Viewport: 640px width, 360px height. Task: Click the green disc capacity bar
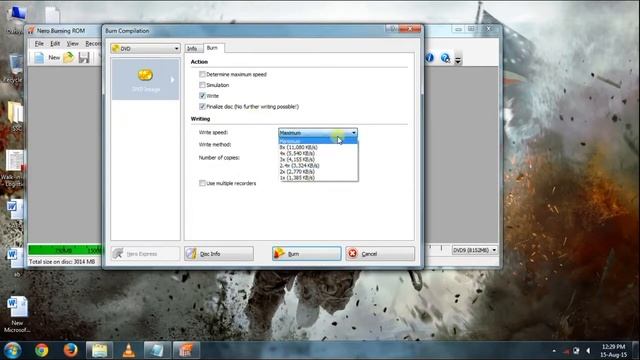click(x=65, y=250)
